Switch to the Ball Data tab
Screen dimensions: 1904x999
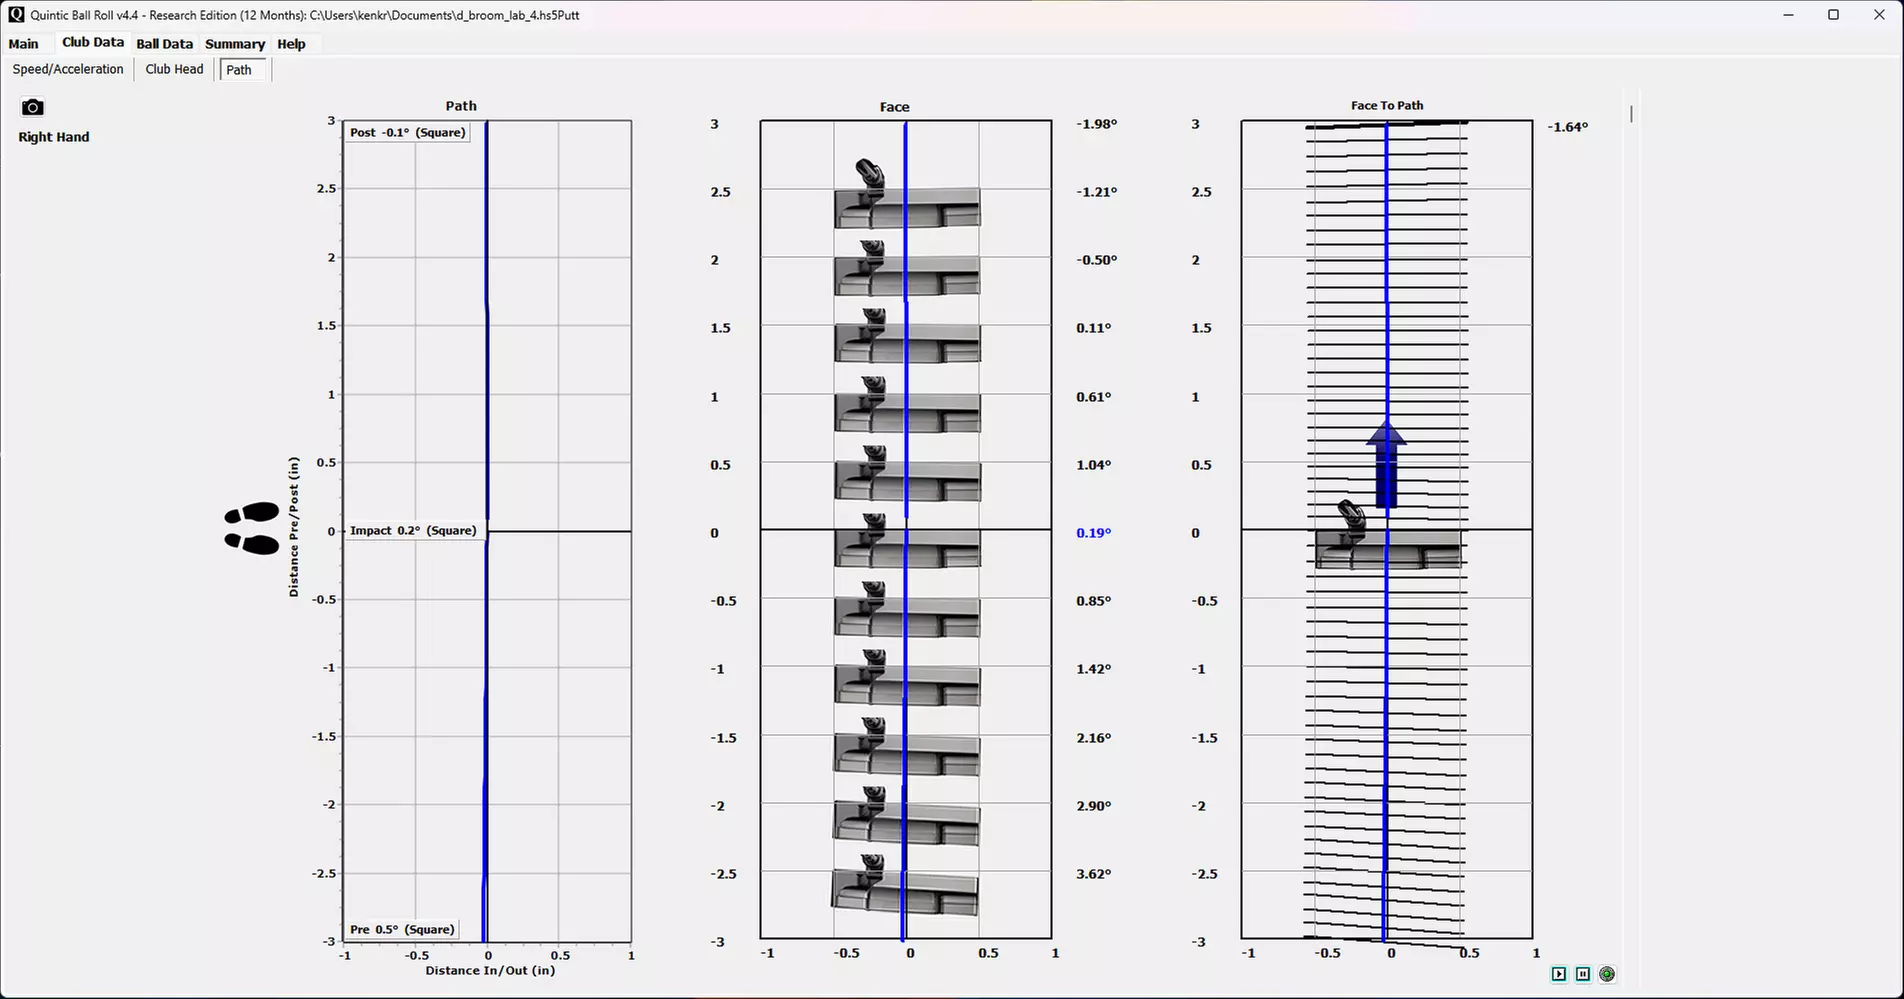[164, 44]
